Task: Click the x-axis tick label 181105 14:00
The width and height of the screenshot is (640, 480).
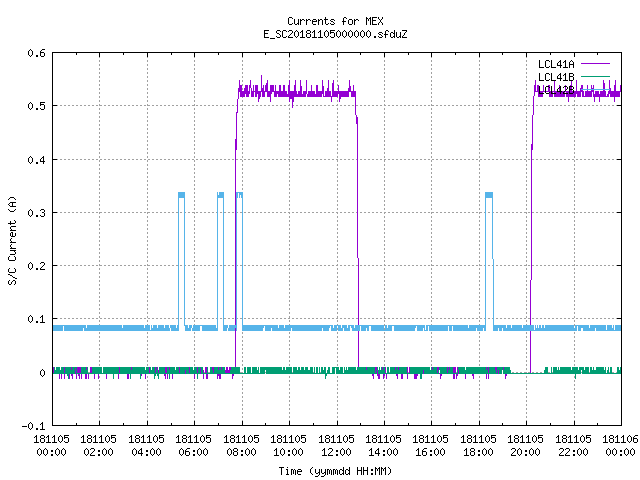Action: (383, 446)
